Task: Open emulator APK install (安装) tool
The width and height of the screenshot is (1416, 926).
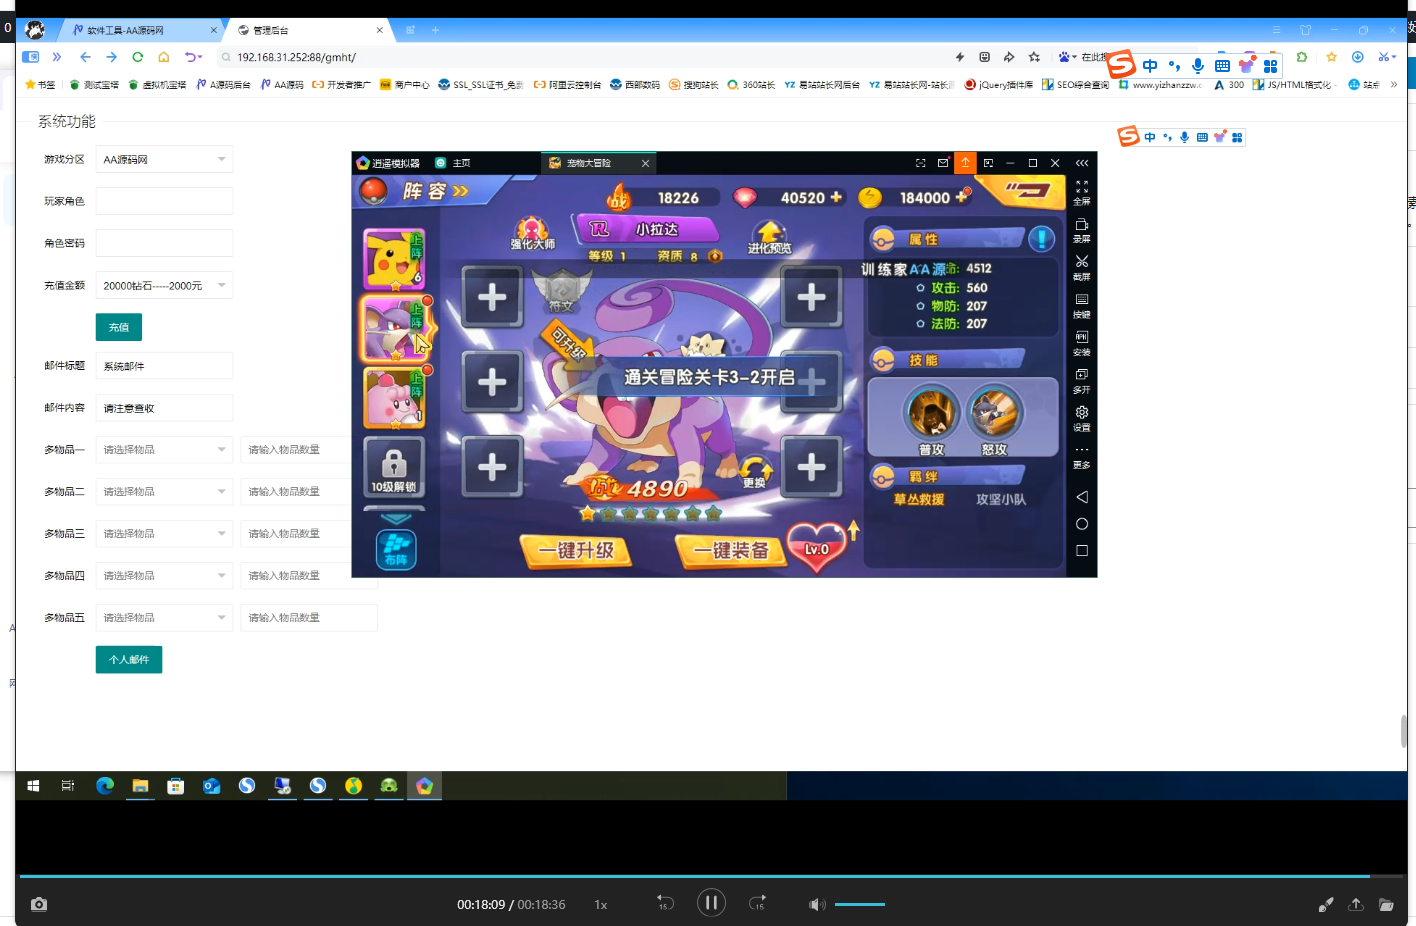Action: coord(1082,342)
